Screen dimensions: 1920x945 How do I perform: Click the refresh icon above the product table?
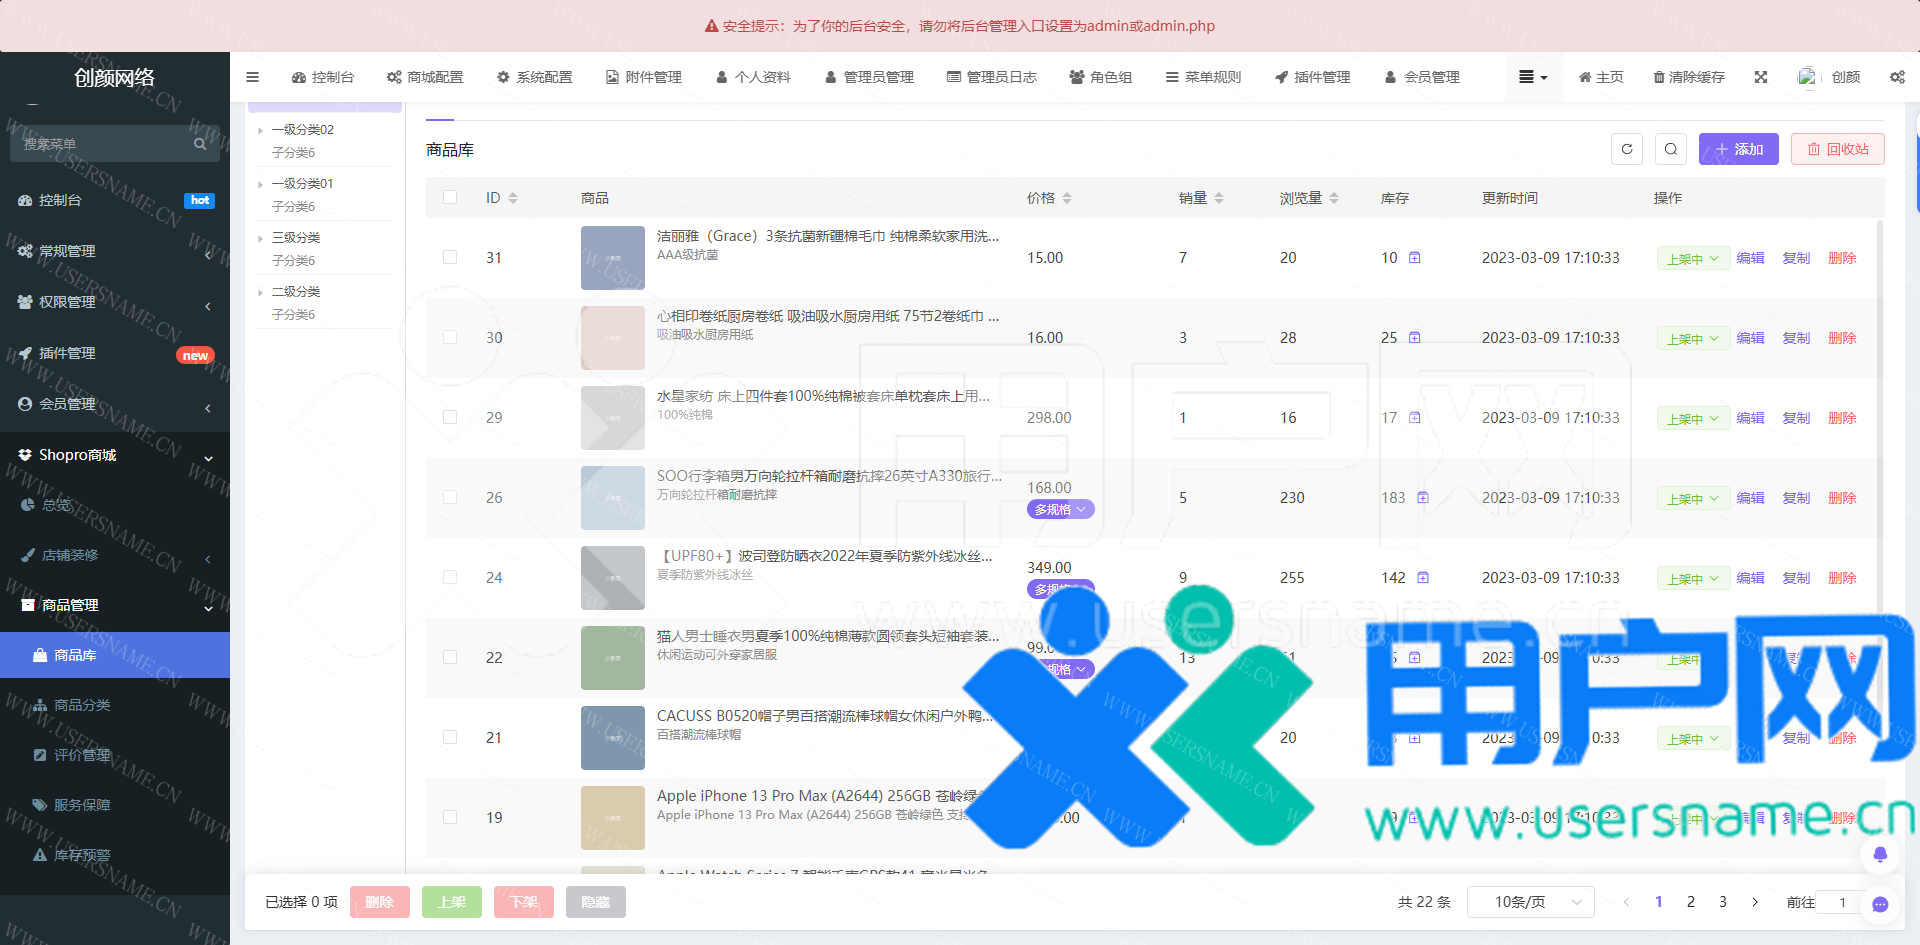pyautogui.click(x=1627, y=149)
